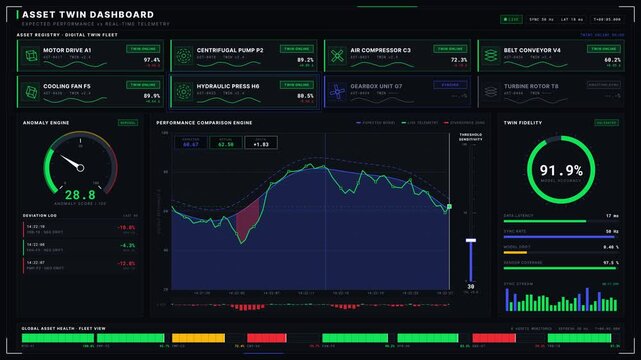The height and width of the screenshot is (360, 641).
Task: Open the Motor Drive A1 asset card
Action: click(x=90, y=56)
